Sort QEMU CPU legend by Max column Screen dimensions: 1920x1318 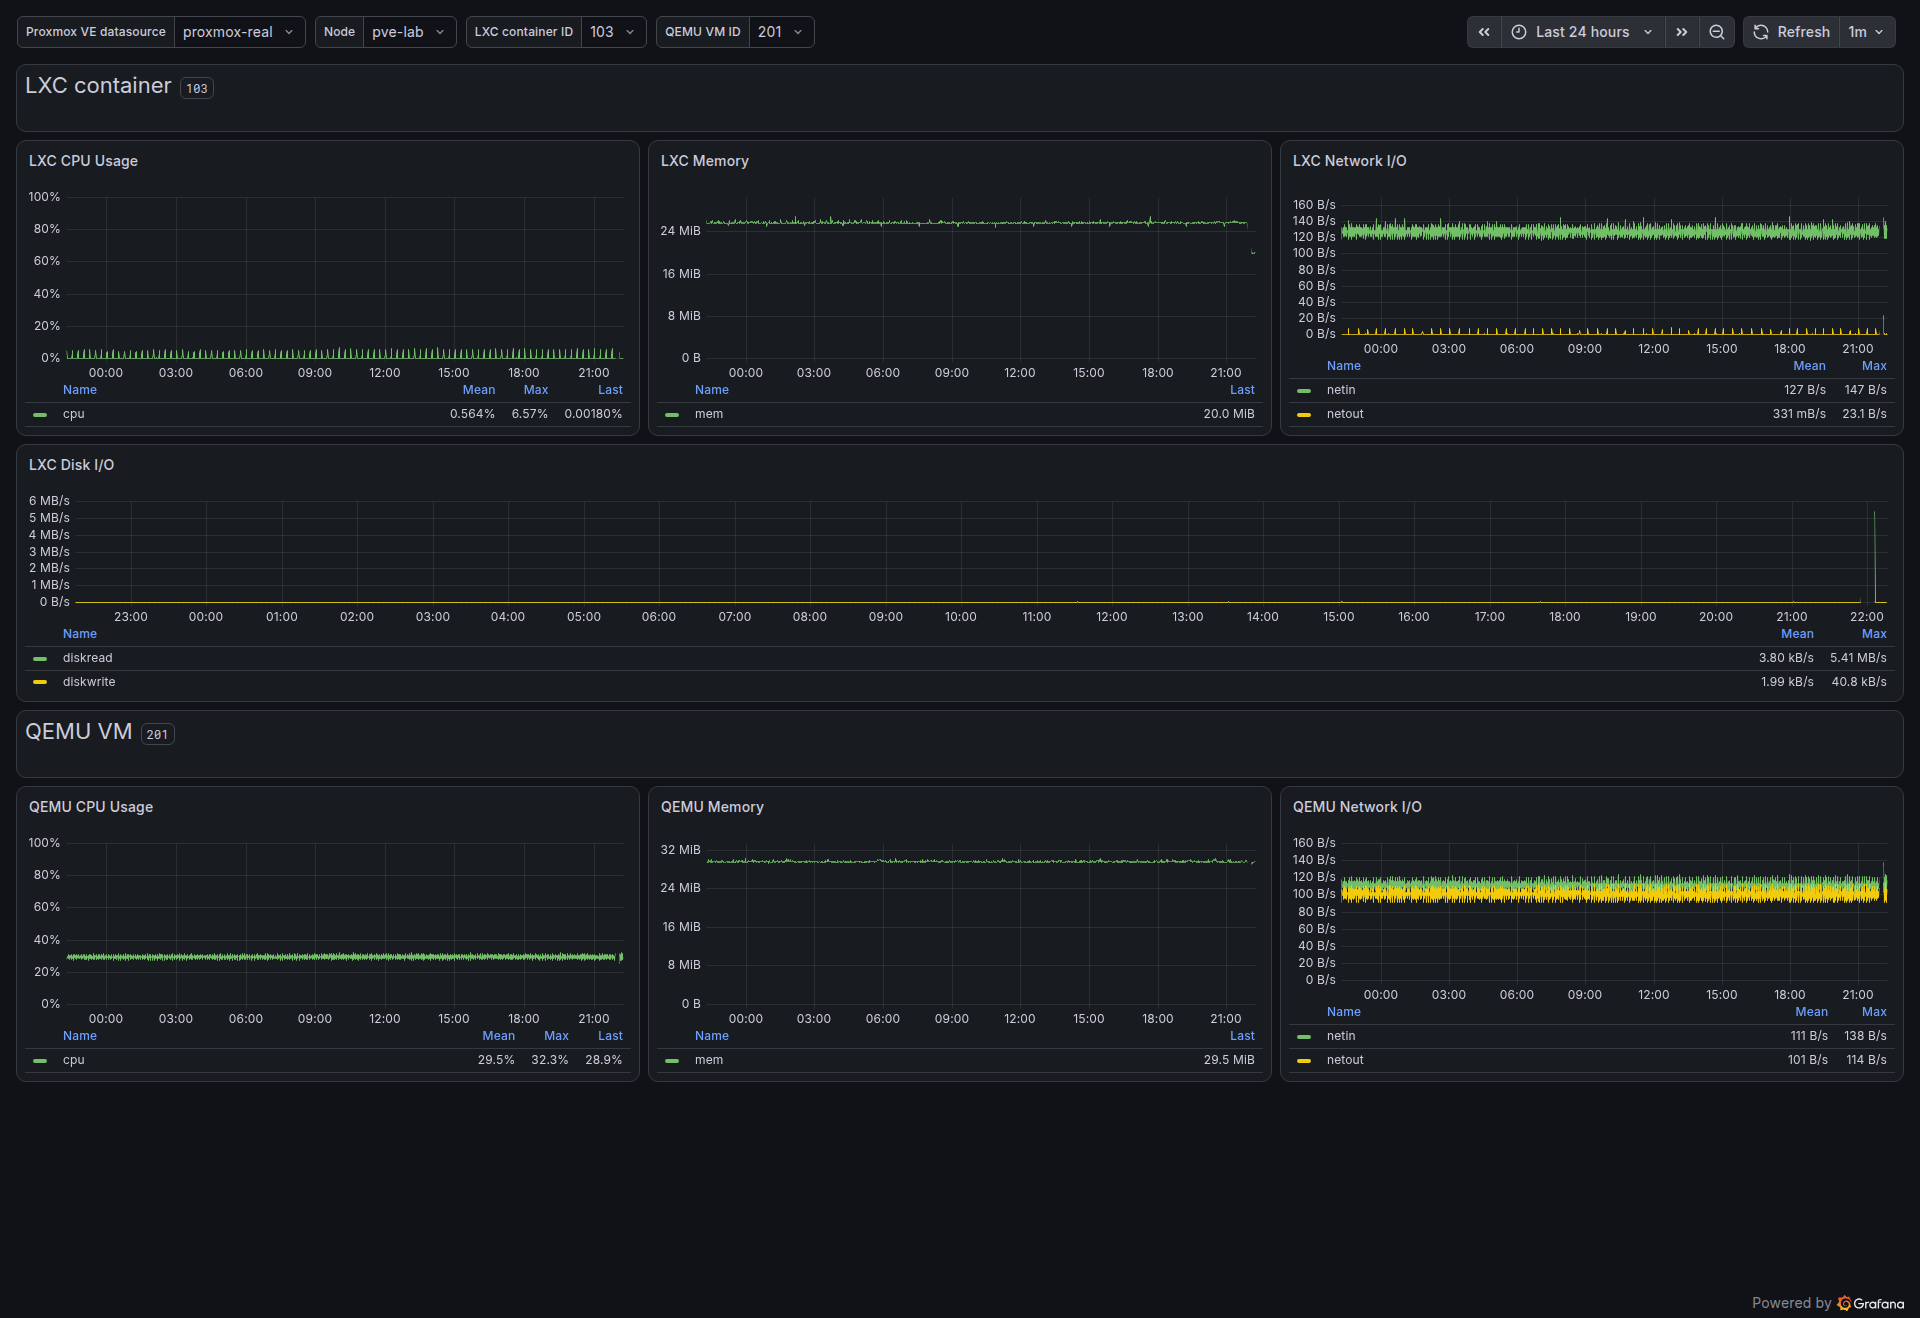pos(556,1036)
